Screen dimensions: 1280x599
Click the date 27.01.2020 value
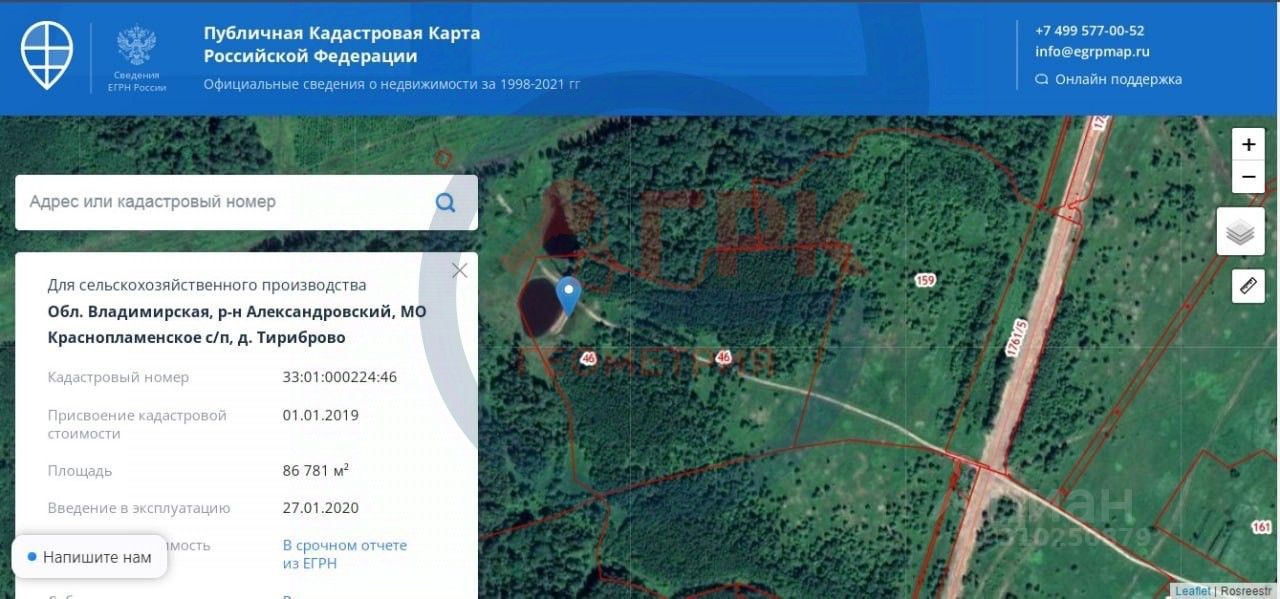click(321, 508)
